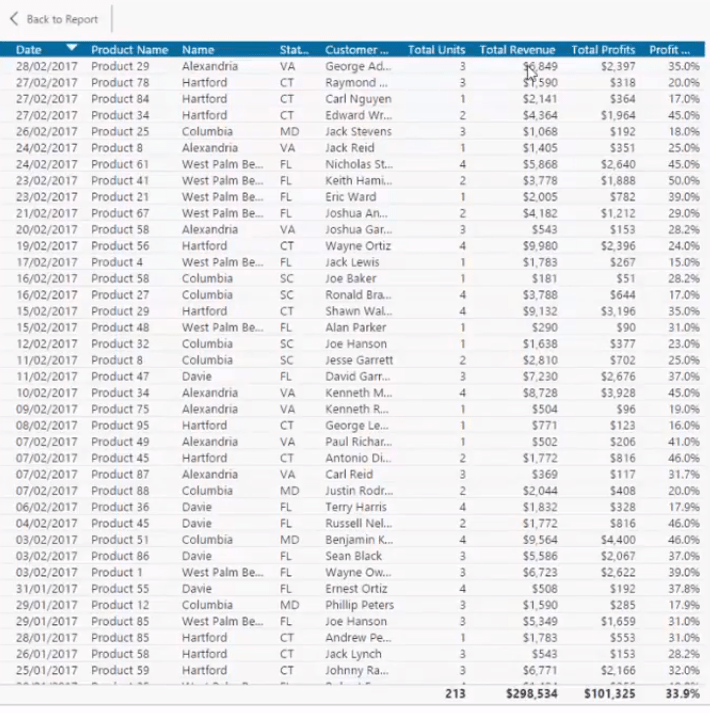Click revenue value $5,349
The width and height of the screenshot is (710, 713).
pyautogui.click(x=540, y=622)
